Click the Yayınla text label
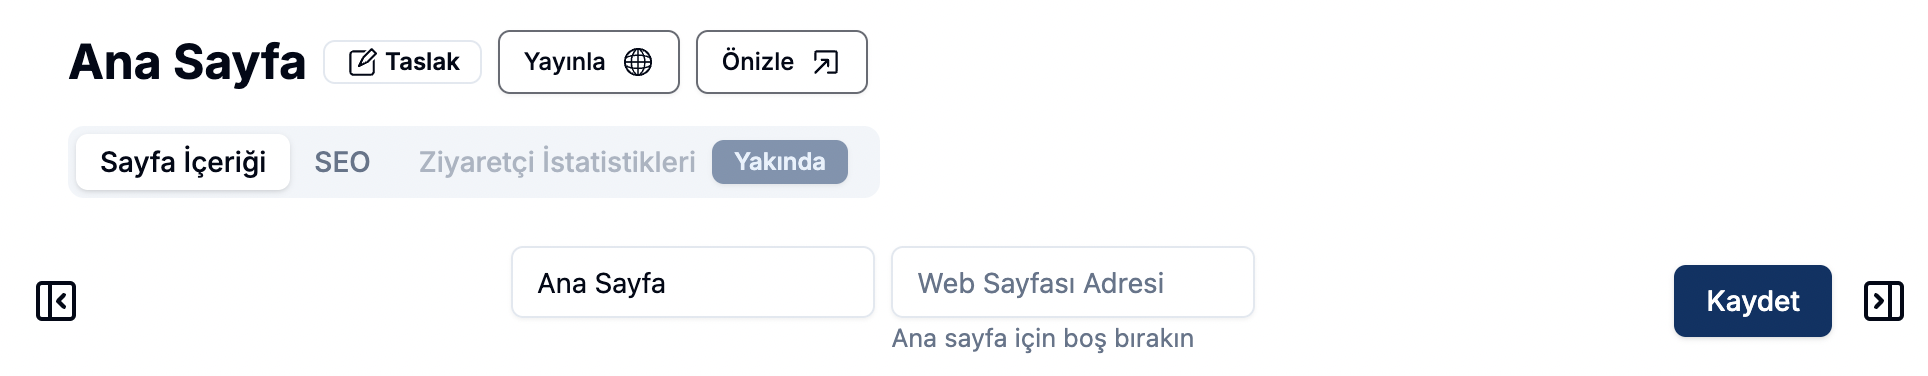The height and width of the screenshot is (376, 1928). click(x=565, y=62)
